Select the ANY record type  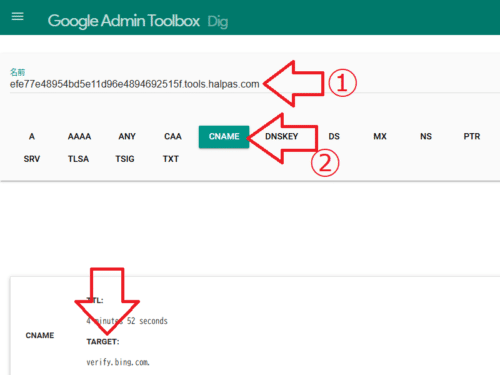pyautogui.click(x=127, y=136)
